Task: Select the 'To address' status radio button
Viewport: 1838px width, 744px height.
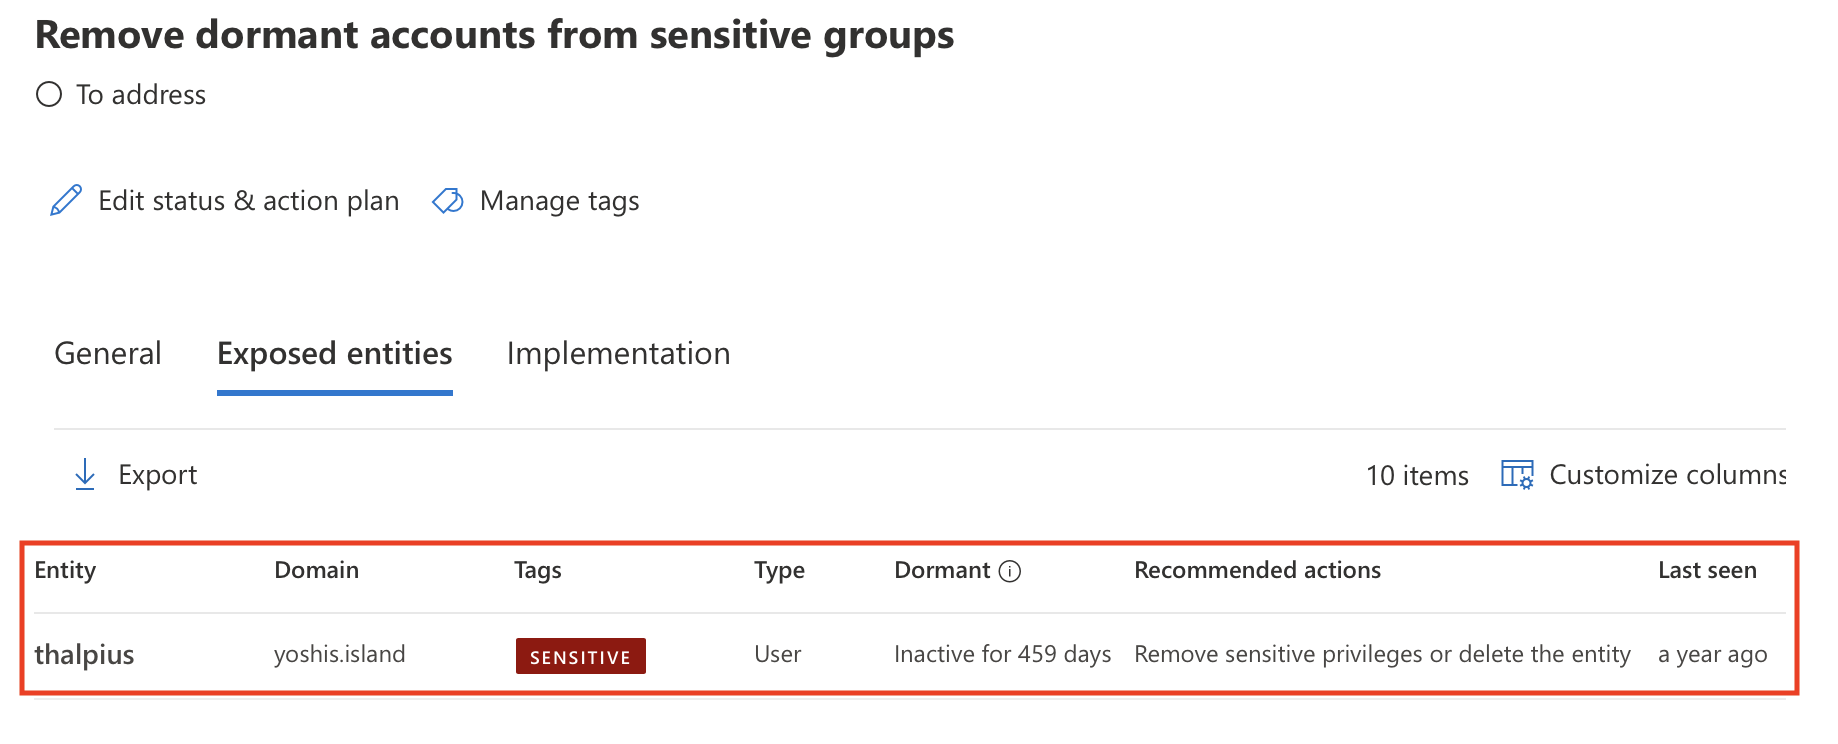Action: [x=47, y=94]
